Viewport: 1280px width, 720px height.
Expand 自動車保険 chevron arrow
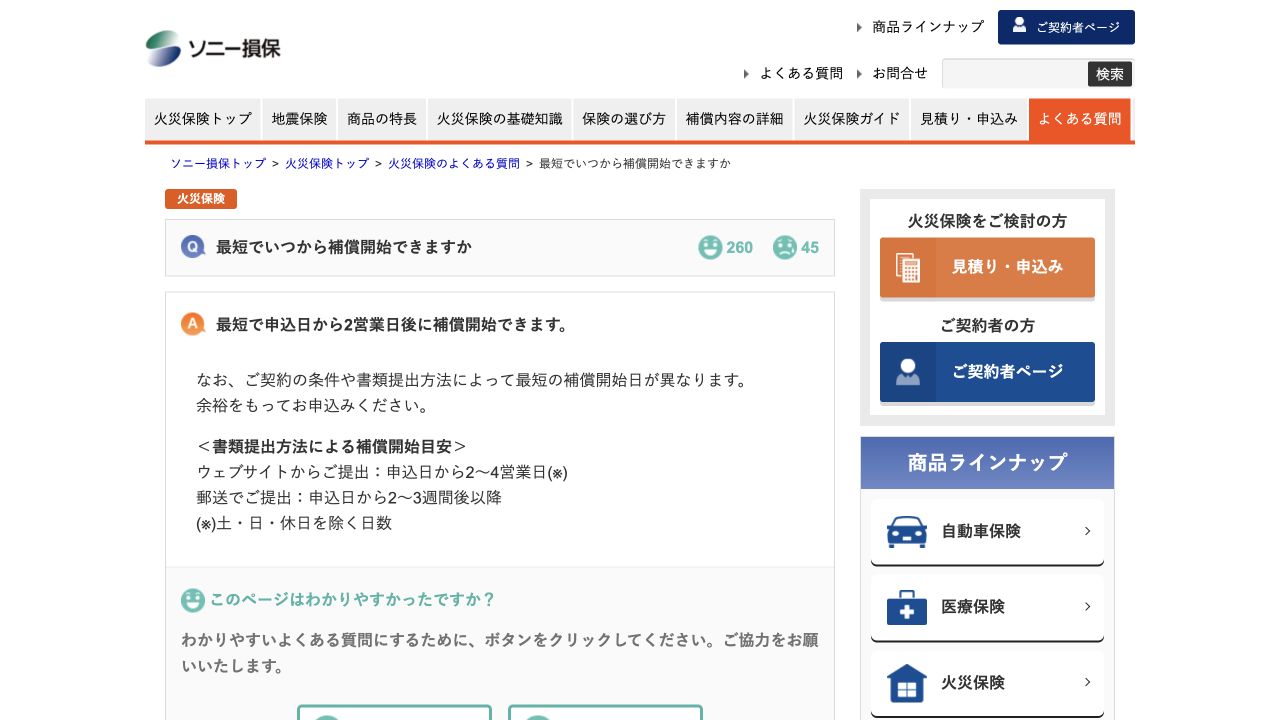[1087, 531]
